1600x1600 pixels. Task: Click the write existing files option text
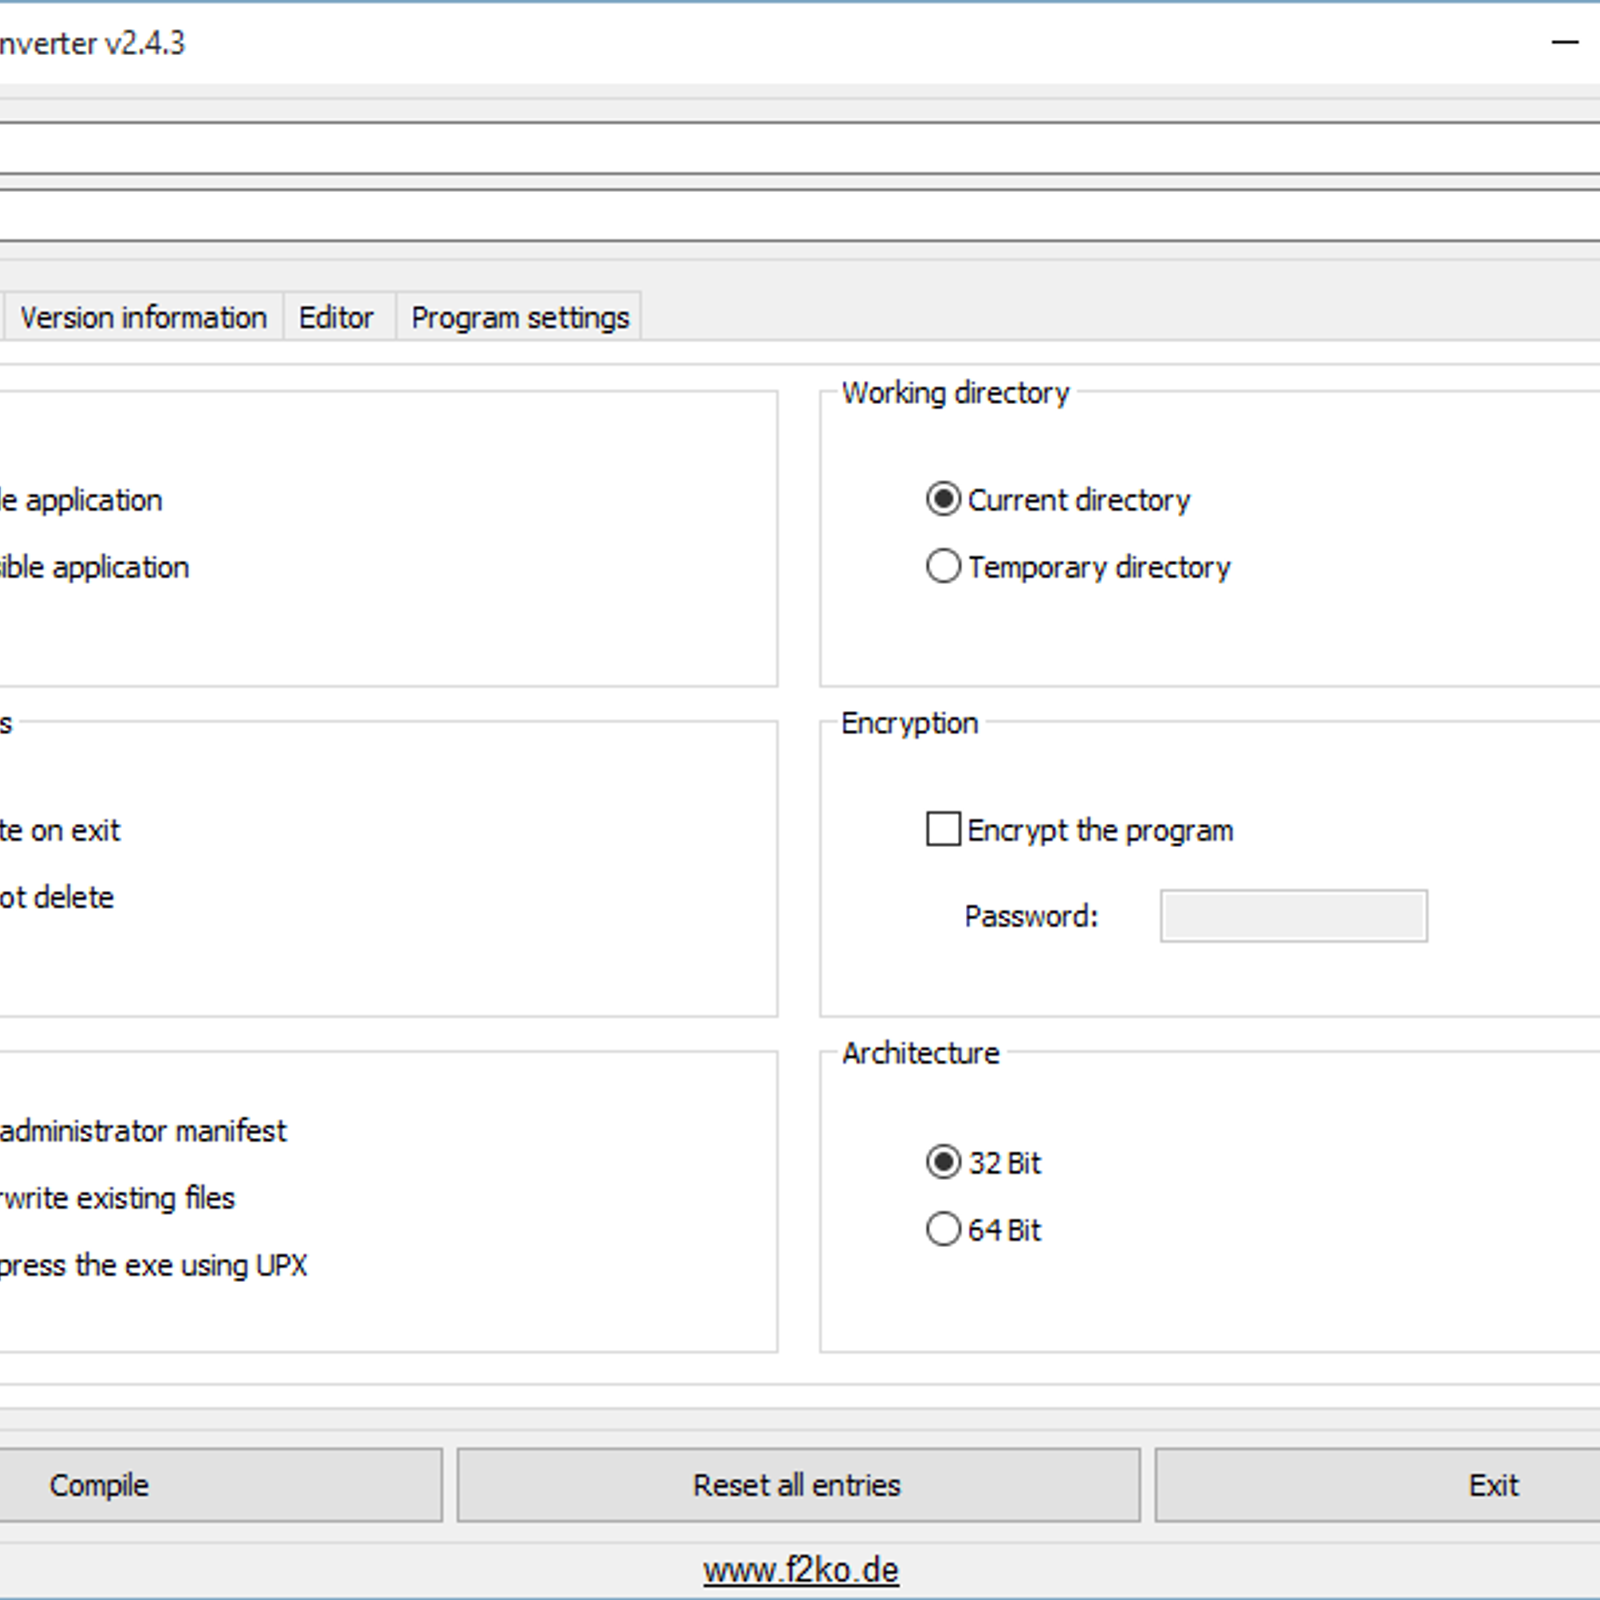[118, 1198]
